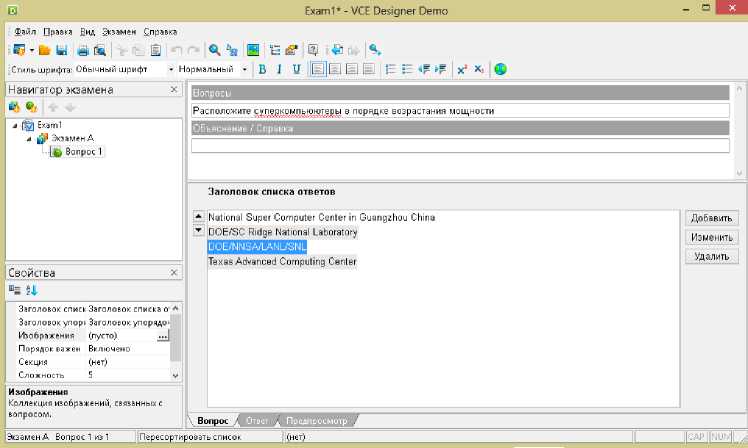Click the Add question icon in navigator
Image resolution: width=748 pixels, height=448 pixels.
31,107
